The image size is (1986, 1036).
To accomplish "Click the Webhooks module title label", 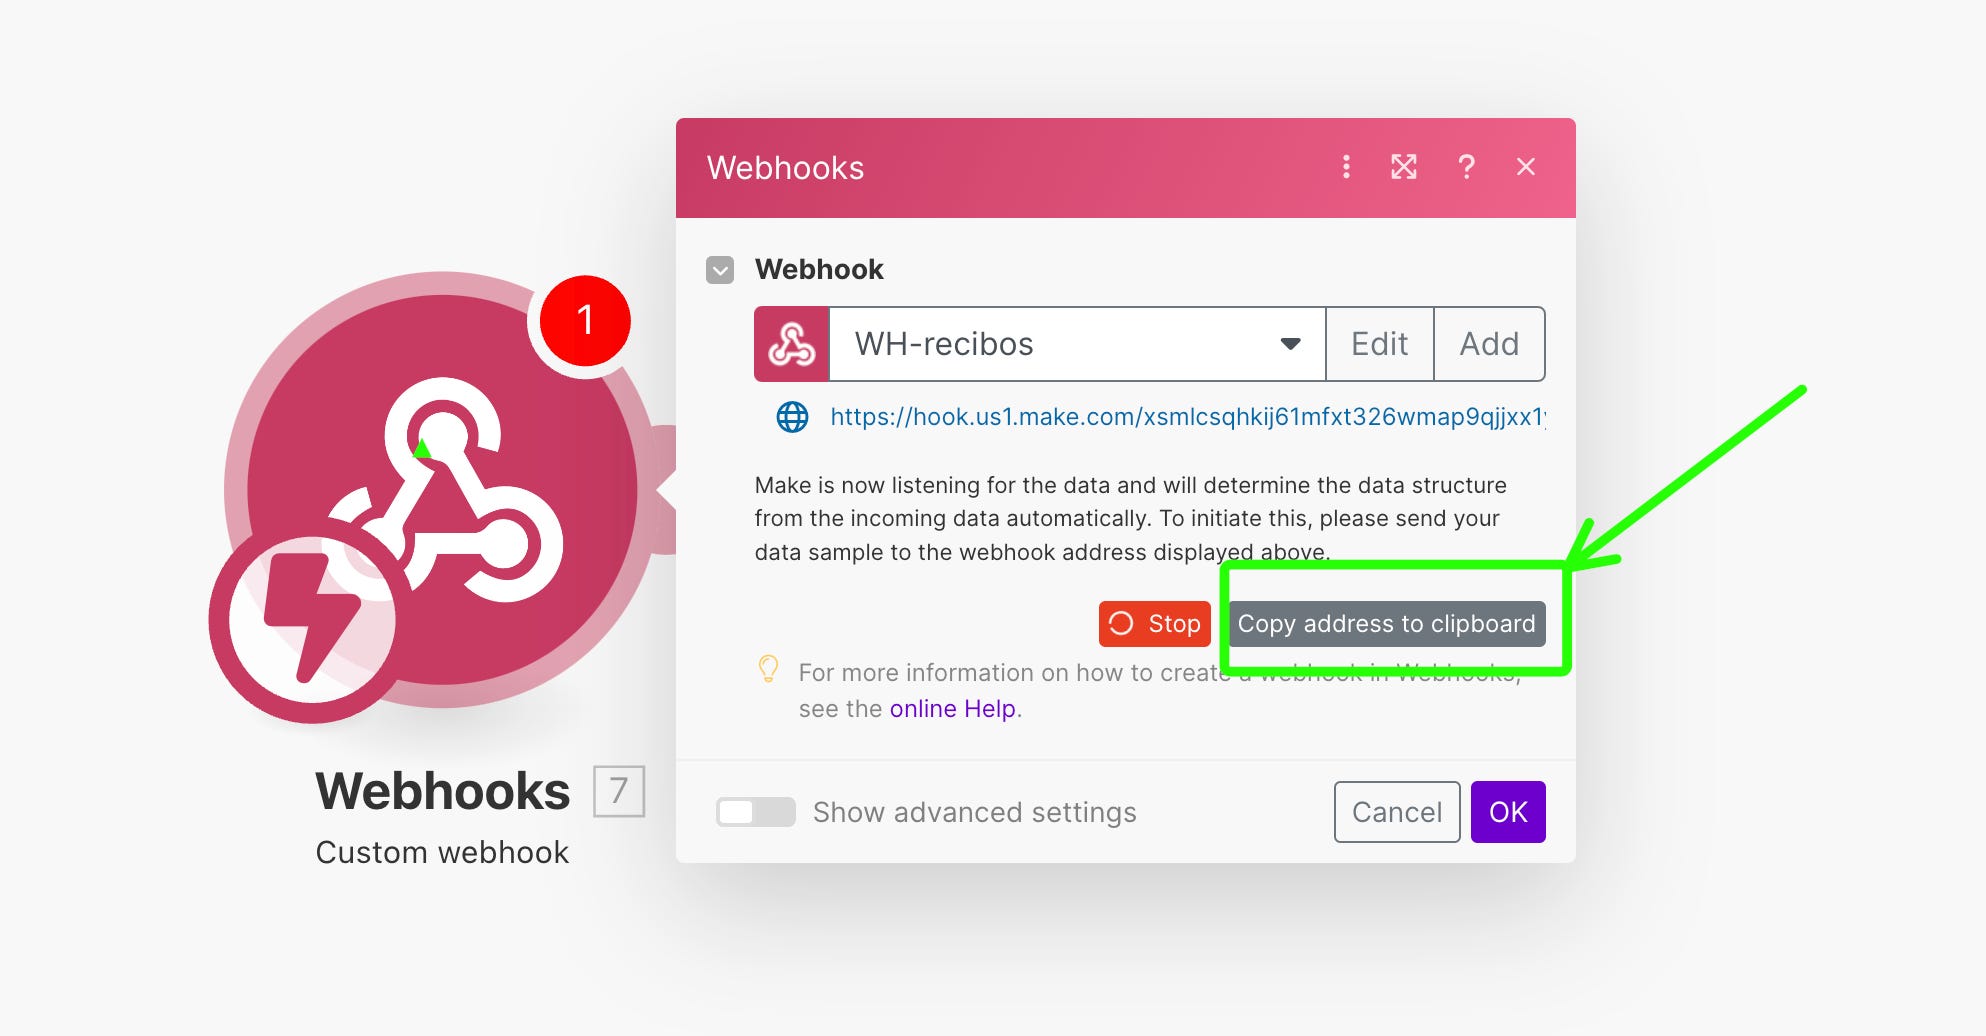I will click(443, 791).
